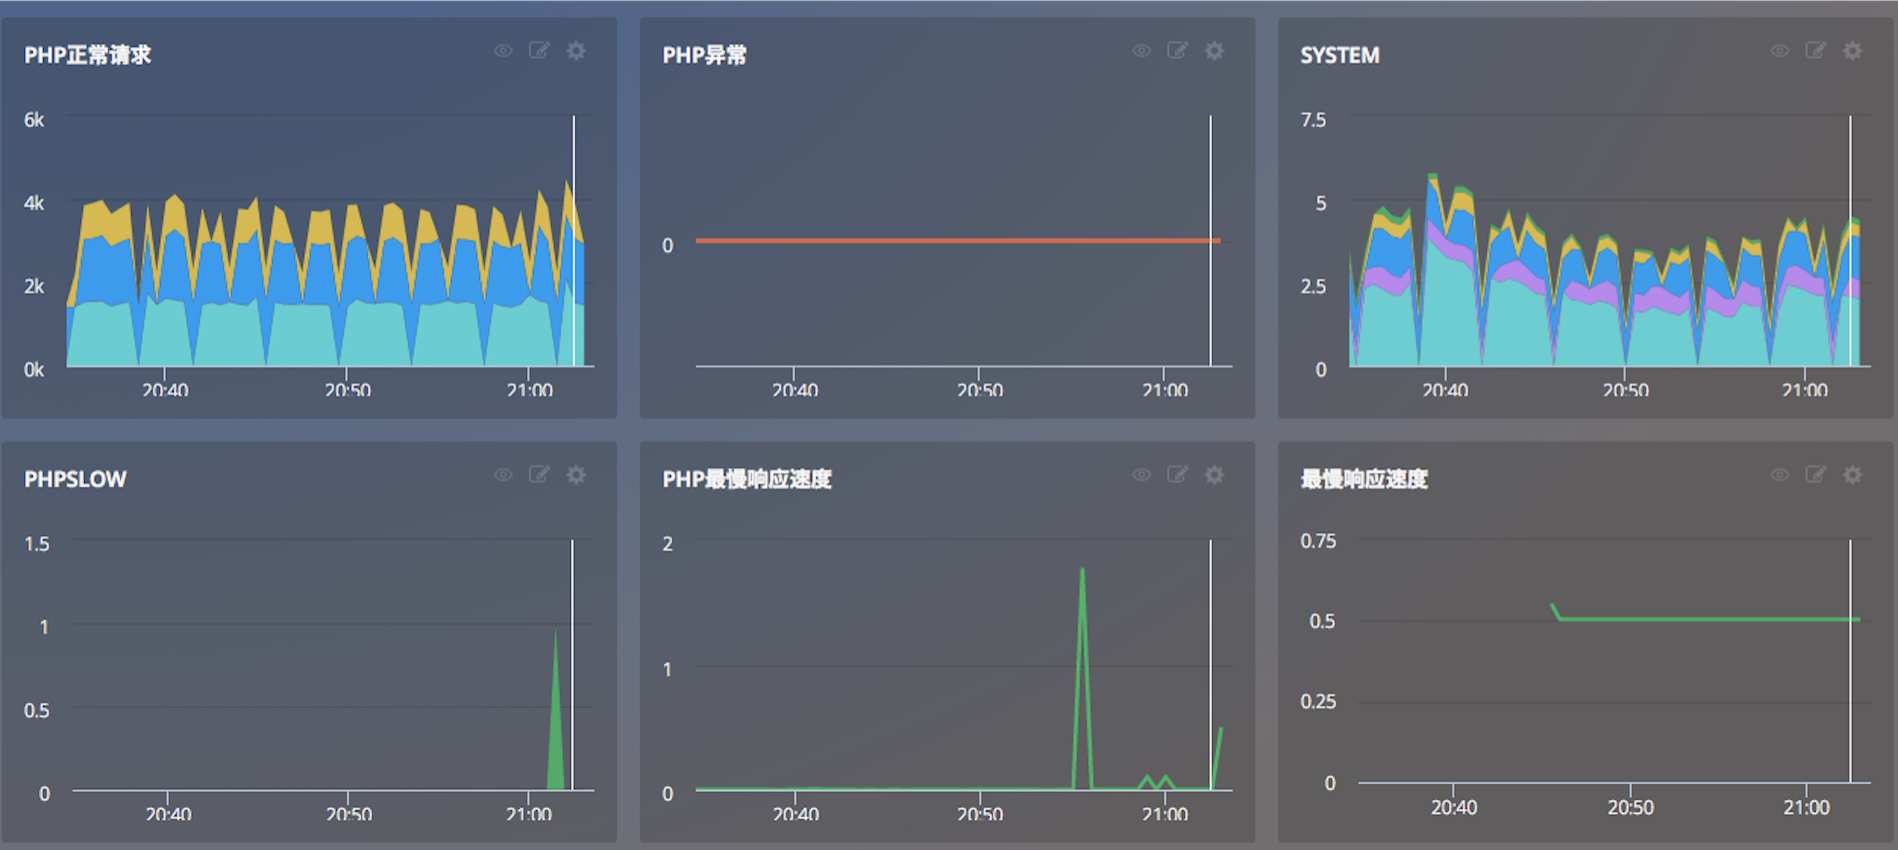
Task: Open settings gear of SYSTEM panel
Action: coord(1853,50)
